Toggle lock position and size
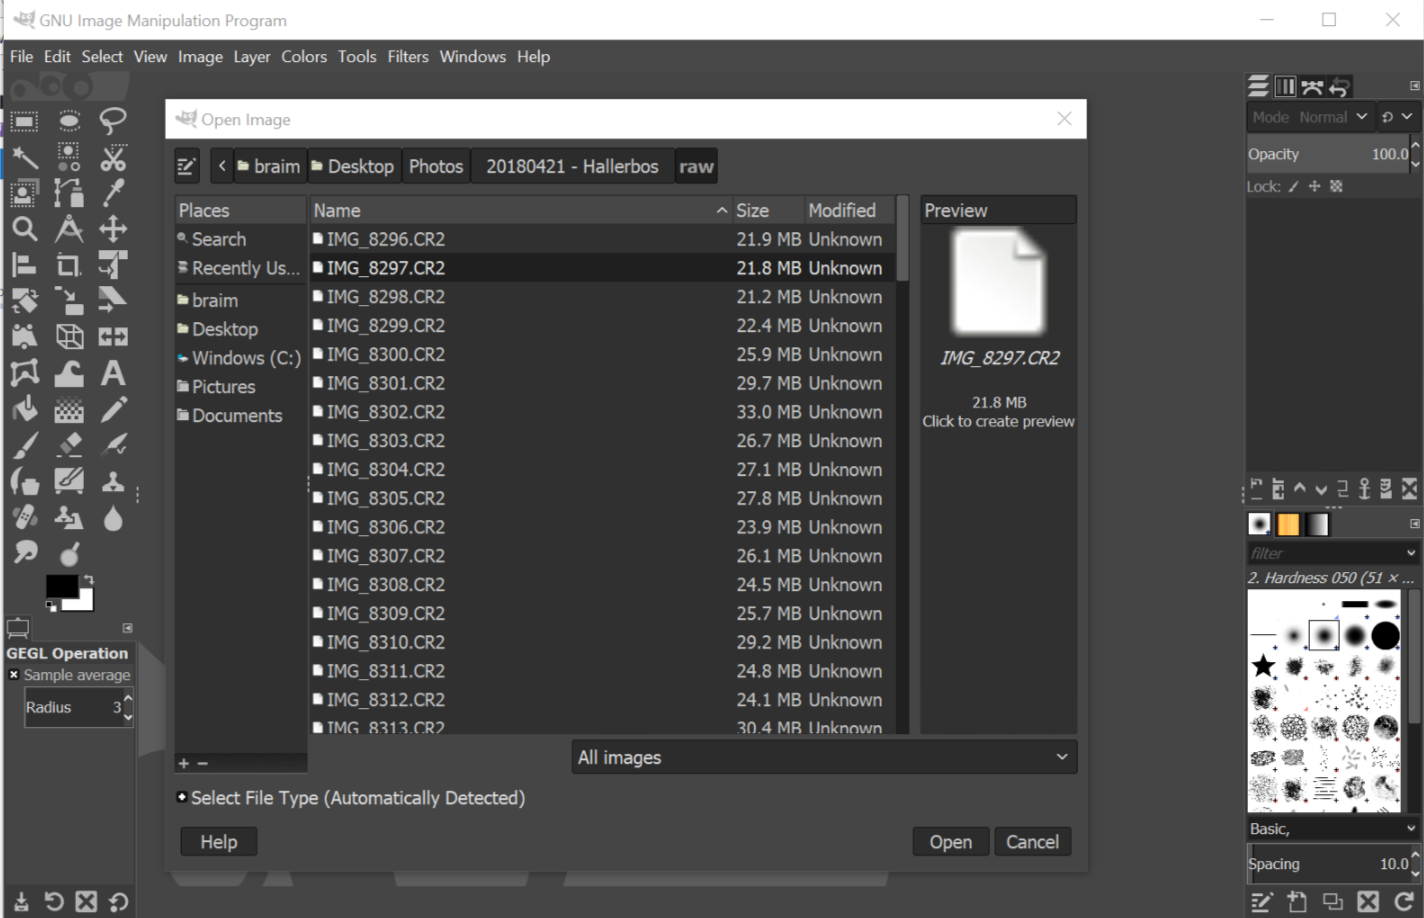 click(1314, 186)
